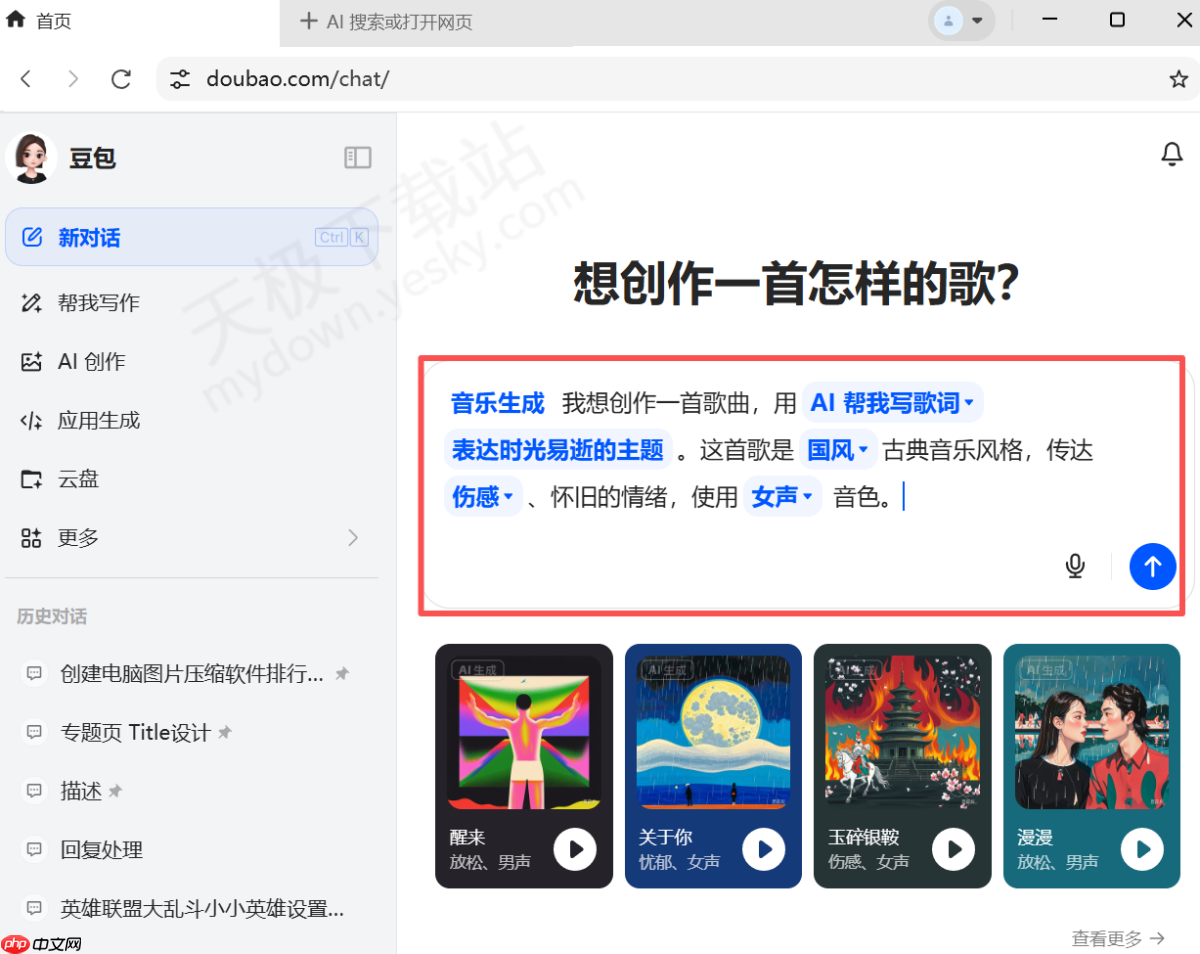
Task: Start 新对话 in sidebar
Action: coord(191,237)
